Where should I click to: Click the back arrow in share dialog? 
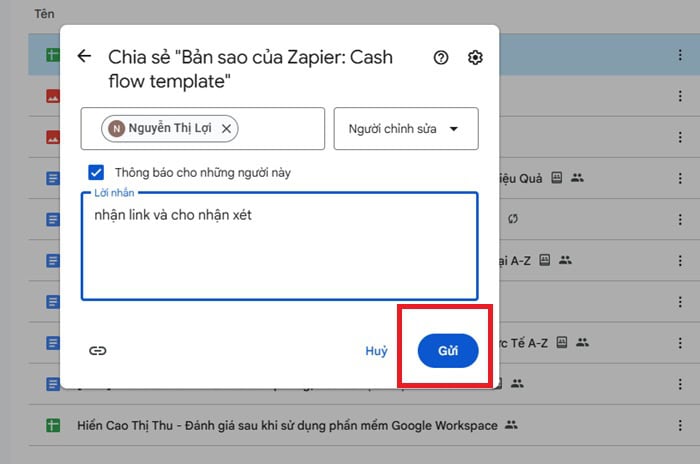[84, 57]
